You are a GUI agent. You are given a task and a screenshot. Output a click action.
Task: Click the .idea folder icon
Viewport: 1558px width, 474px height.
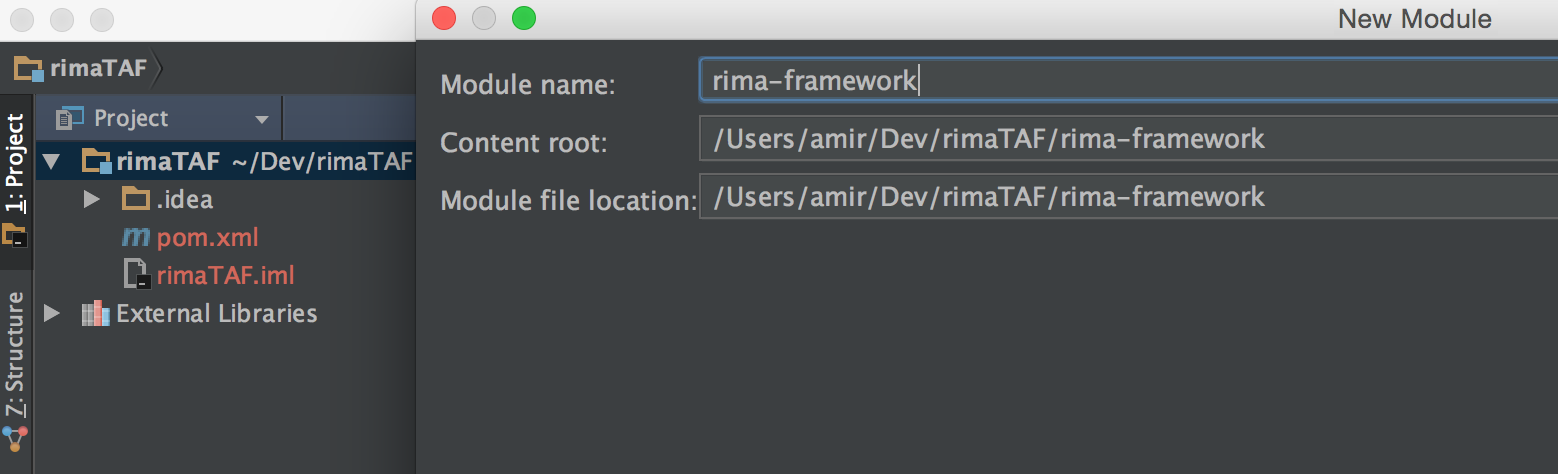click(x=136, y=199)
